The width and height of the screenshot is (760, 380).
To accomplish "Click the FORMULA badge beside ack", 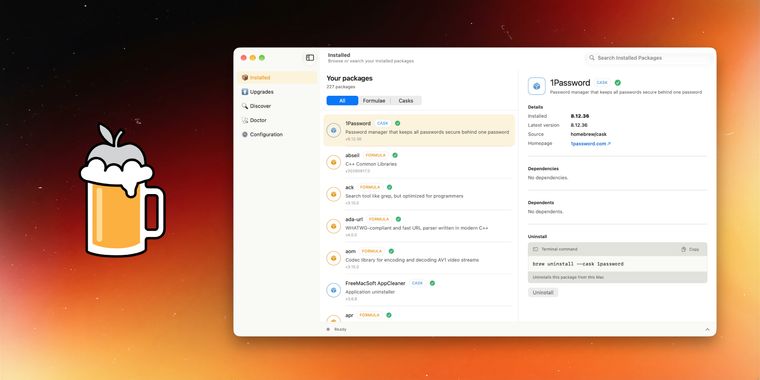I will [370, 187].
